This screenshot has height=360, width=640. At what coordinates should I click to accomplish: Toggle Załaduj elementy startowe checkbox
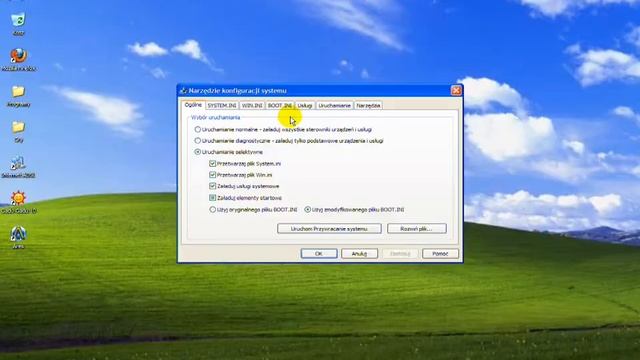212,198
